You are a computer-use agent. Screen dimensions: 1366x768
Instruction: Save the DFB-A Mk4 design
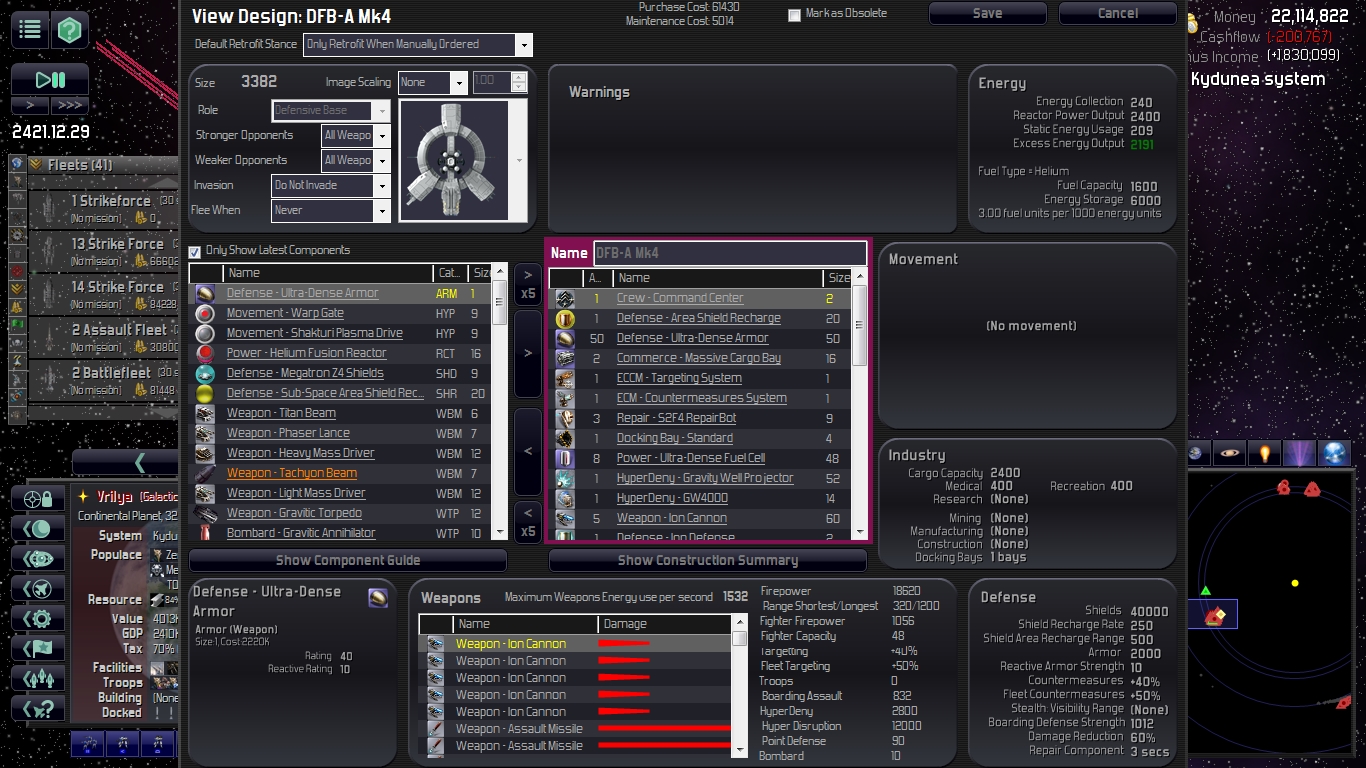pyautogui.click(x=987, y=13)
